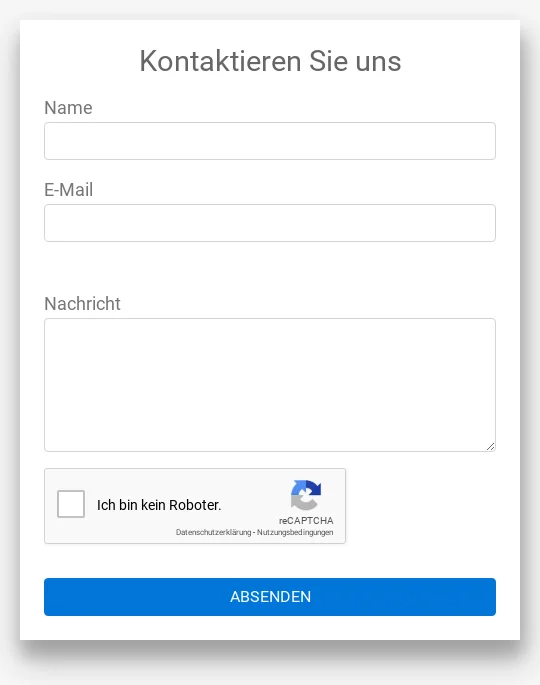Viewport: 540px width, 685px height.
Task: Click the 'Name' field label
Action: click(68, 108)
